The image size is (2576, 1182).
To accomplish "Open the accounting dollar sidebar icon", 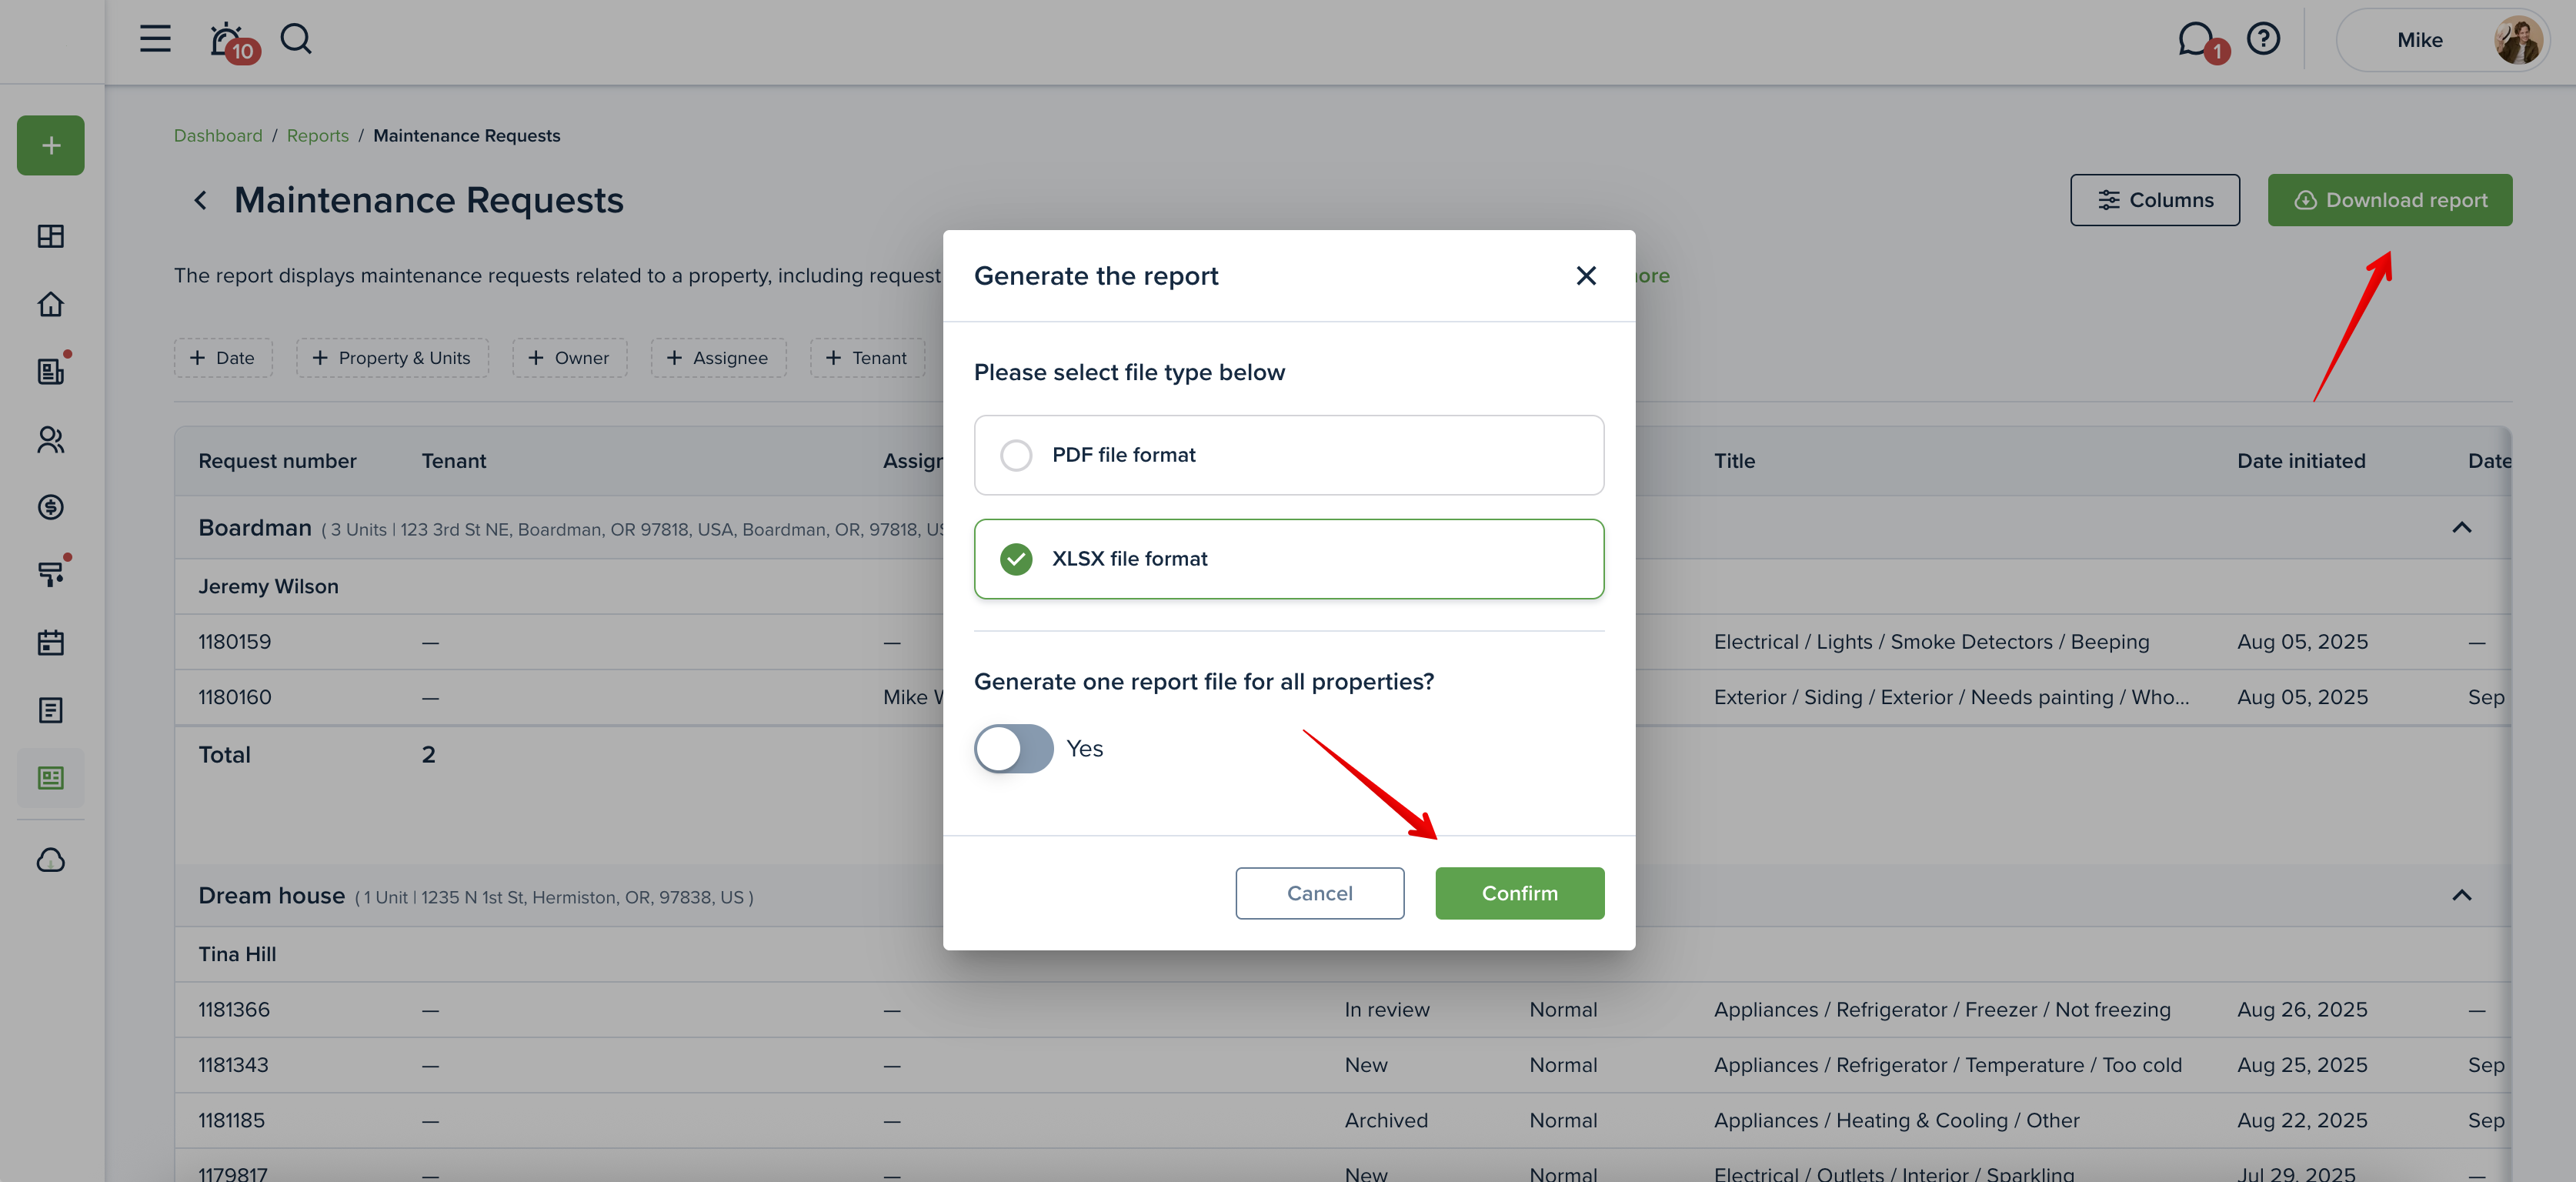I will (x=51, y=507).
